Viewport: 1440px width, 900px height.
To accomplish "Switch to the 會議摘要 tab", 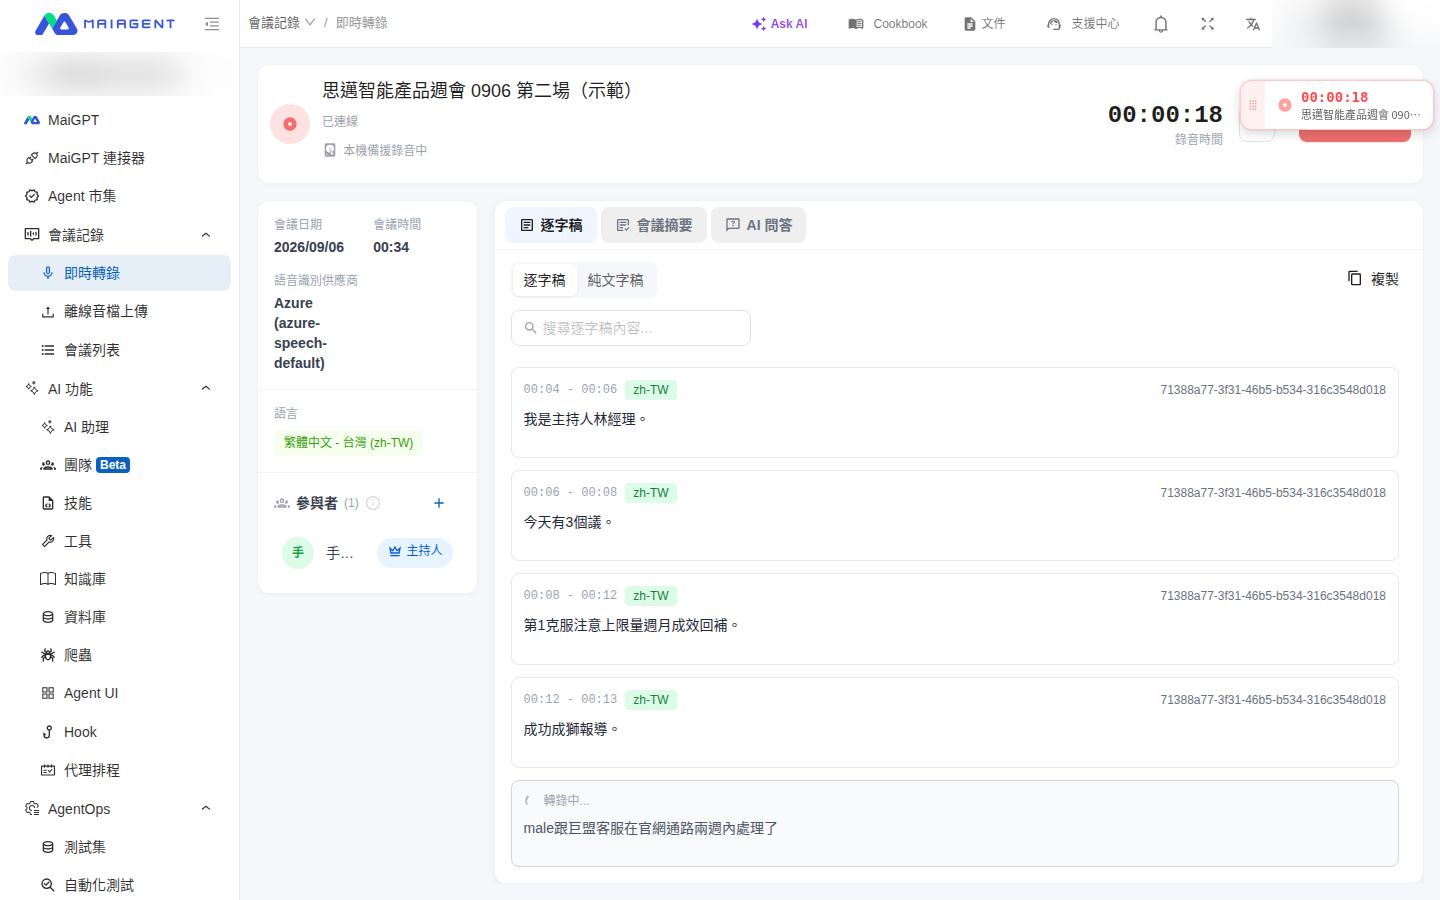I will click(x=654, y=225).
